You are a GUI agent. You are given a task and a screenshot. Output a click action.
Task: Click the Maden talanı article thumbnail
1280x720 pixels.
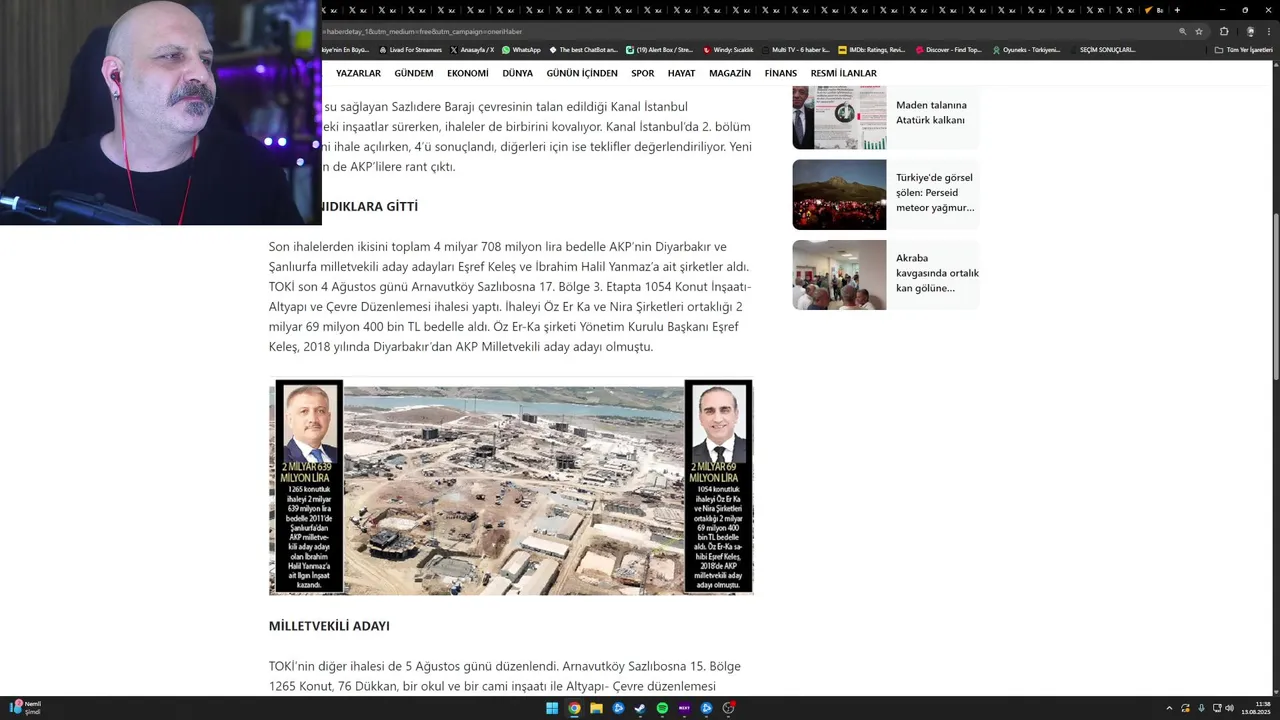tap(839, 117)
